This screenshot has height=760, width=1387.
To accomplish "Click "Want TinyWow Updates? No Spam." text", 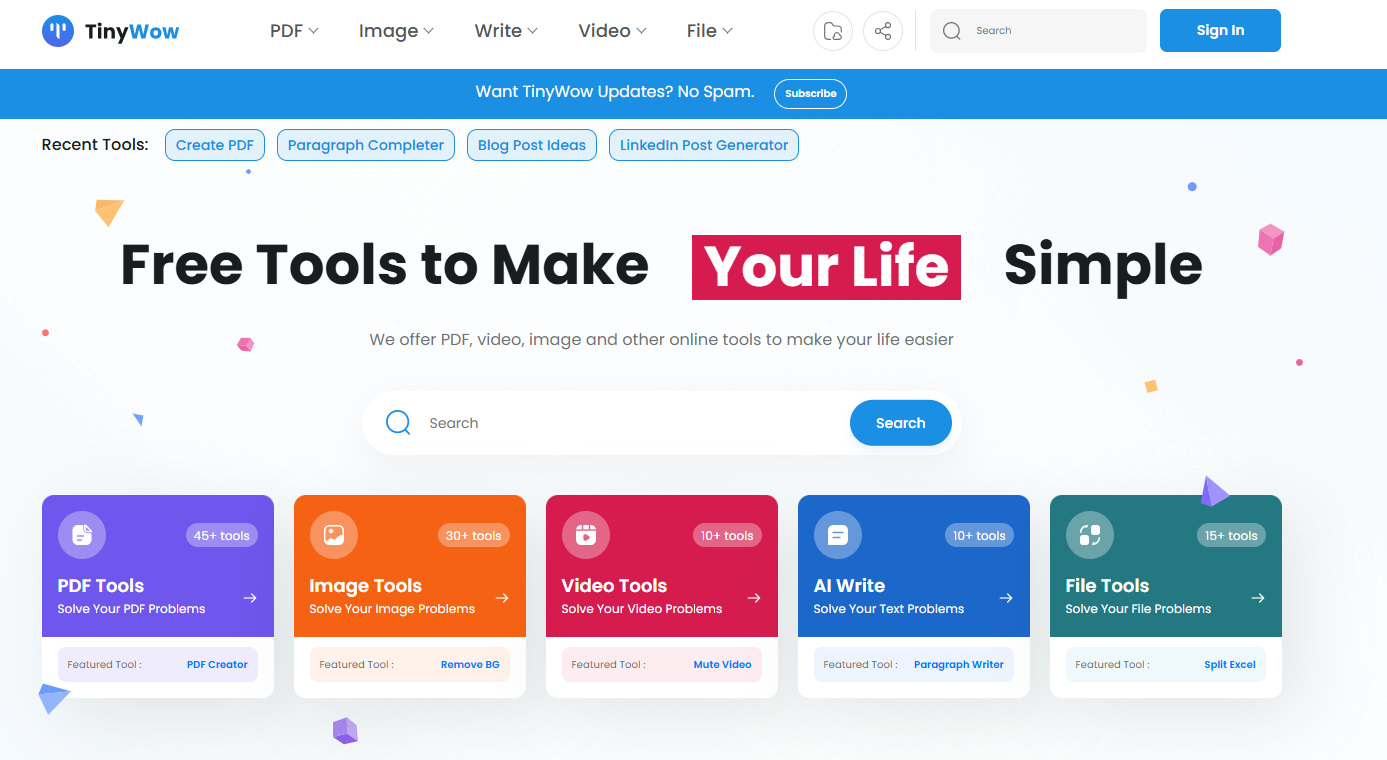I will coord(615,92).
